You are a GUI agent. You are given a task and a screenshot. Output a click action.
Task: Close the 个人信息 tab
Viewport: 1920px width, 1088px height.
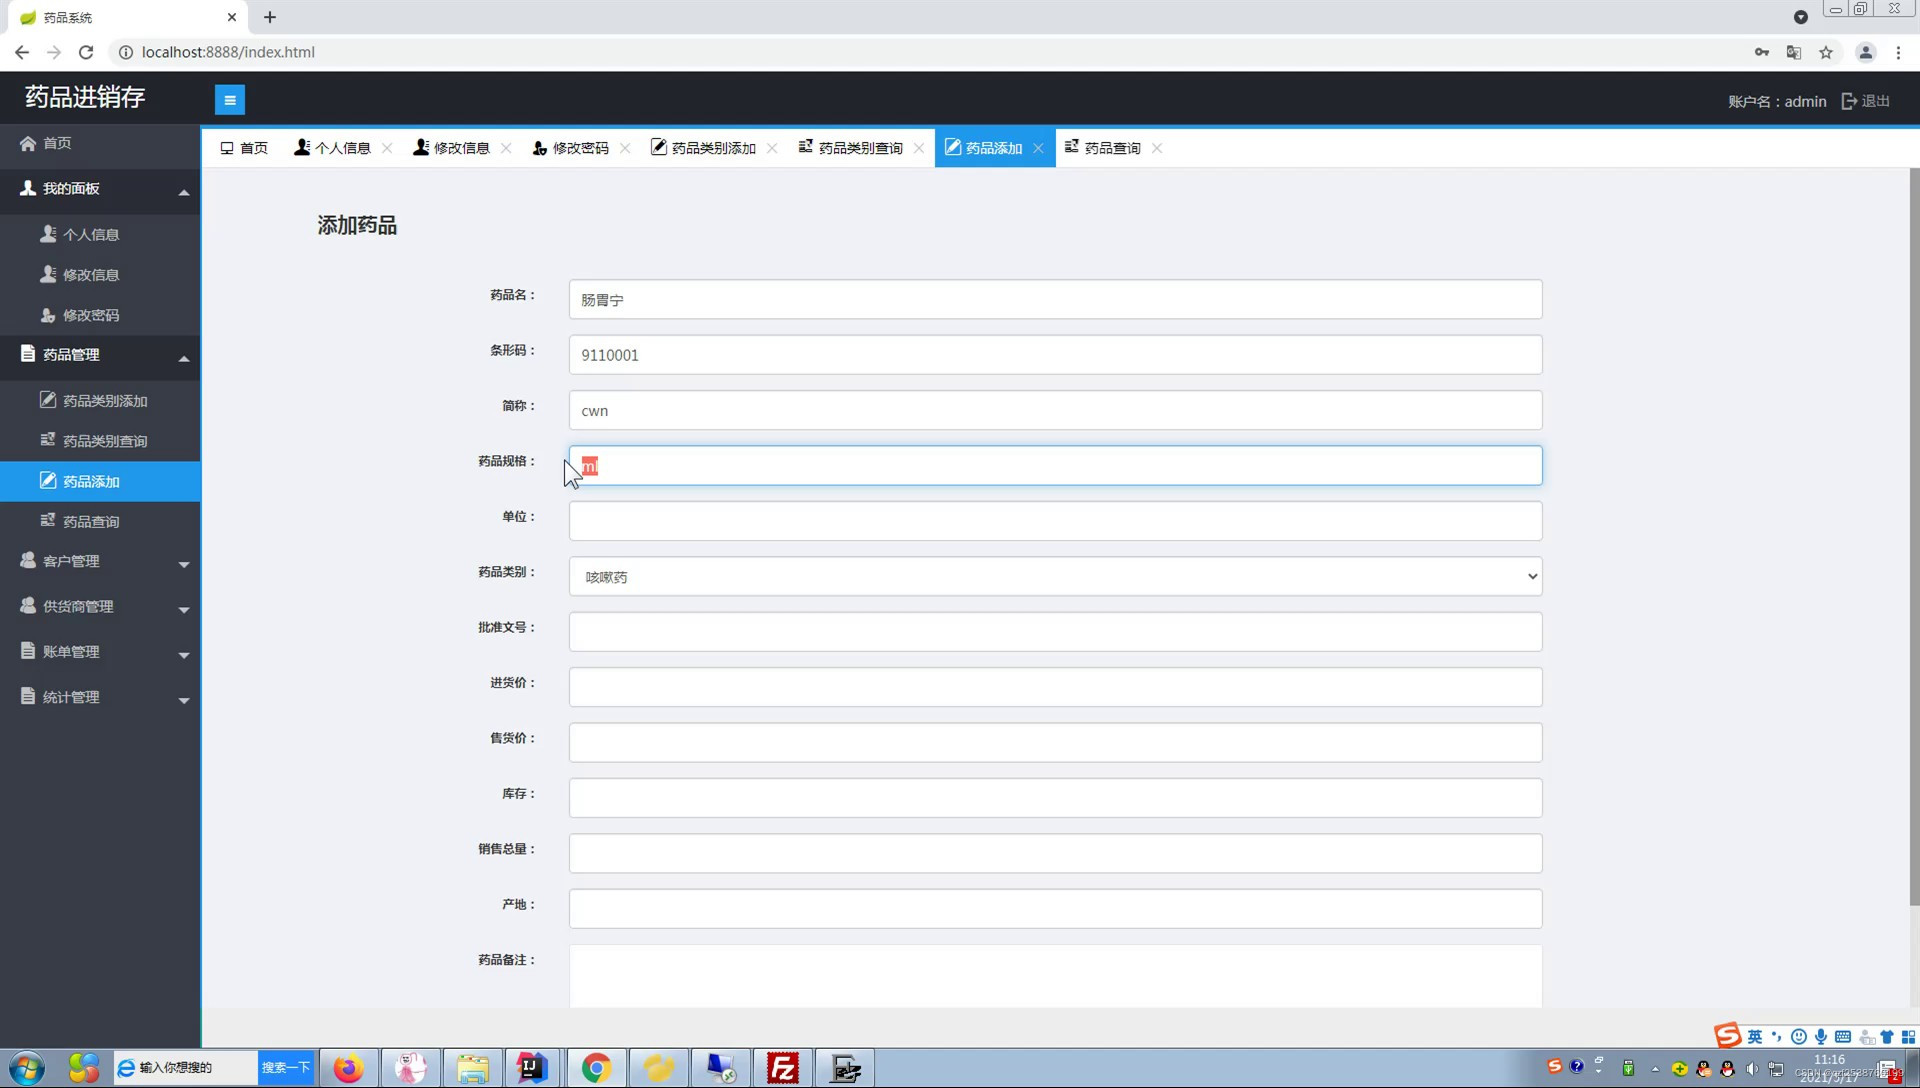pyautogui.click(x=387, y=148)
